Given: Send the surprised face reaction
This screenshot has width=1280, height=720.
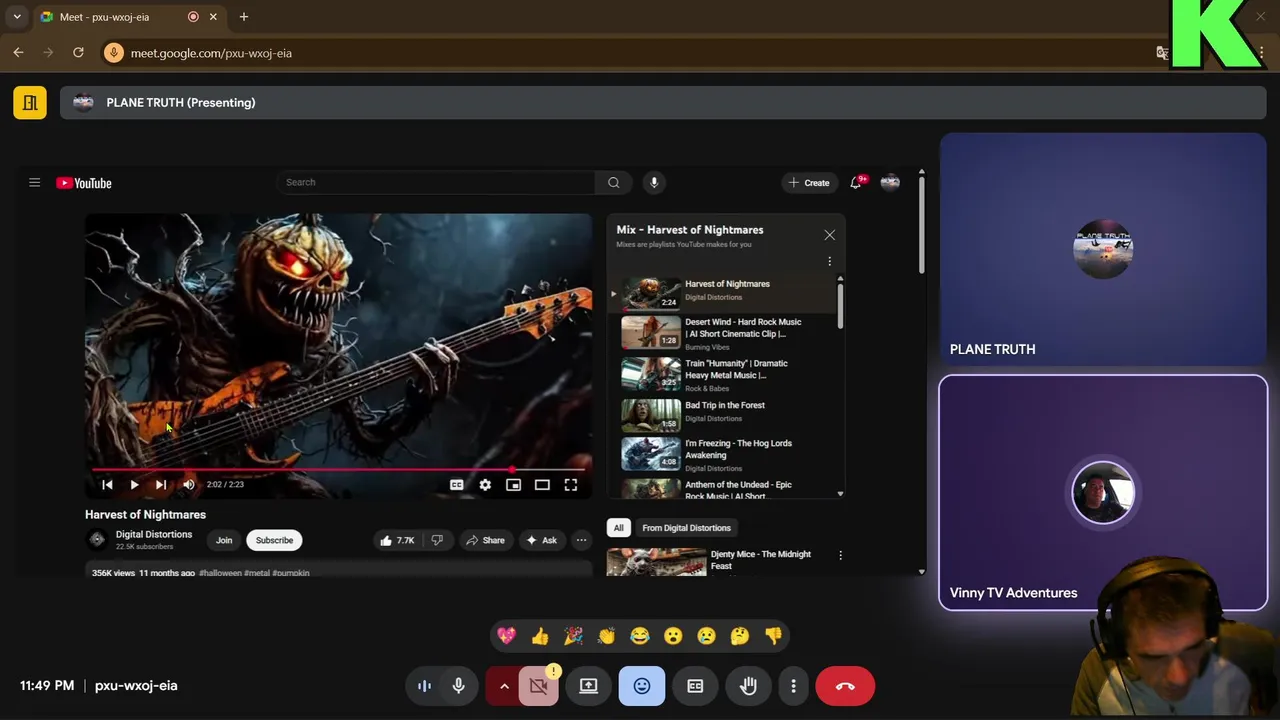Looking at the screenshot, I should click(x=673, y=636).
